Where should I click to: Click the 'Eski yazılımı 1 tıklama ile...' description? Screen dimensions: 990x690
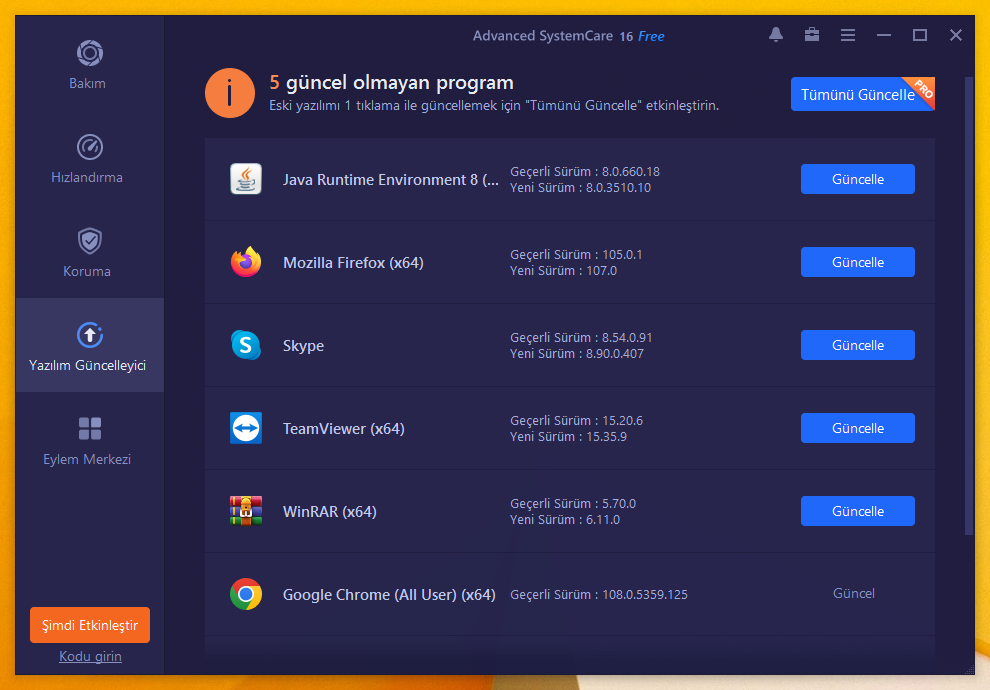494,105
